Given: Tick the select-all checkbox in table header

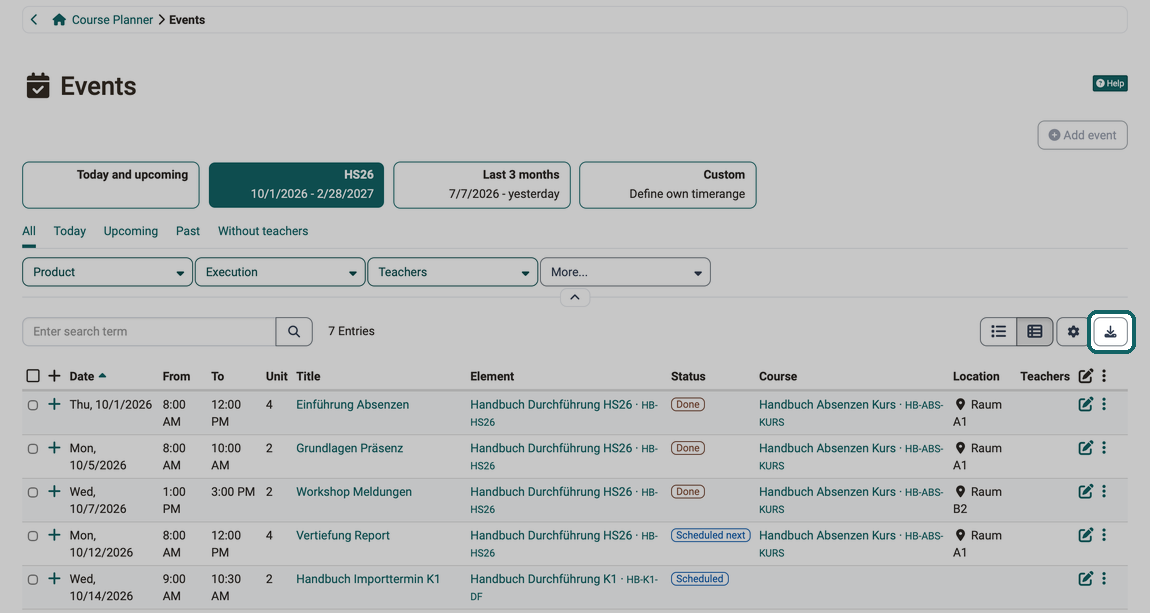Looking at the screenshot, I should [x=33, y=376].
